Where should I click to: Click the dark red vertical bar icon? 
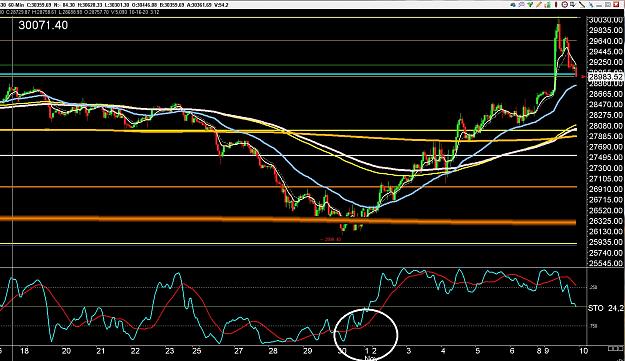click(x=556, y=5)
